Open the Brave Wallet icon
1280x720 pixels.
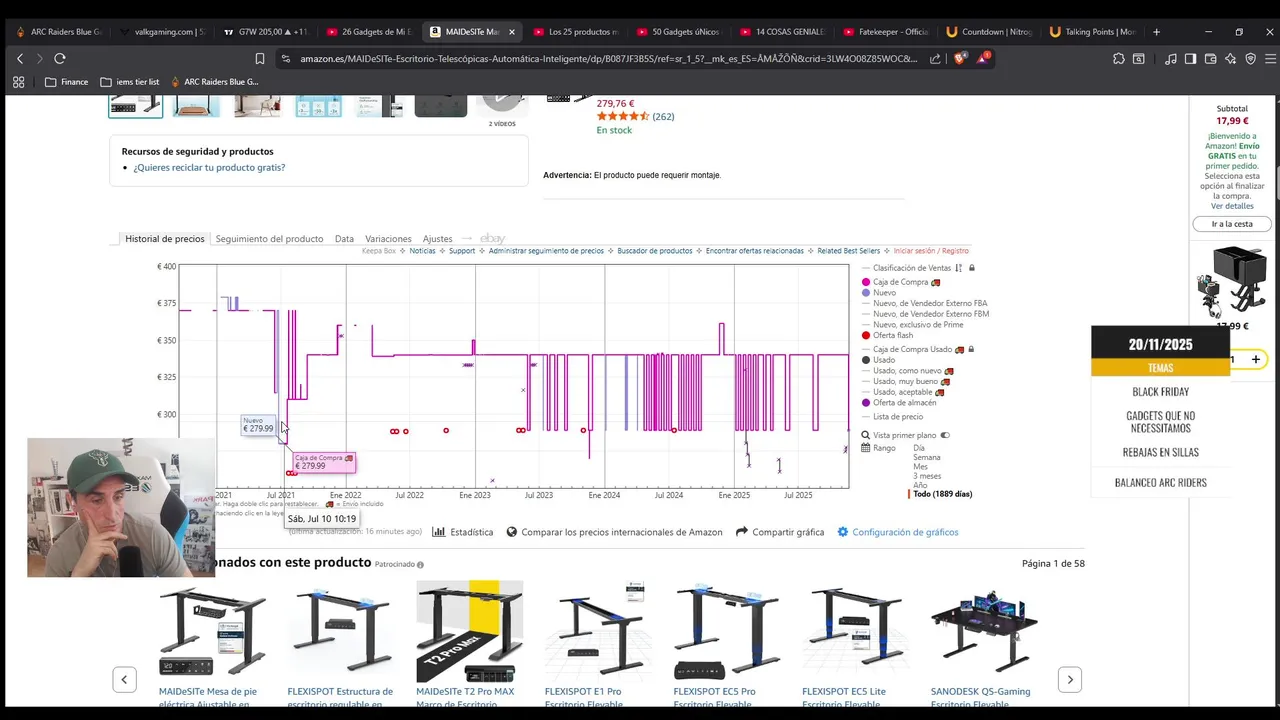pyautogui.click(x=1210, y=59)
